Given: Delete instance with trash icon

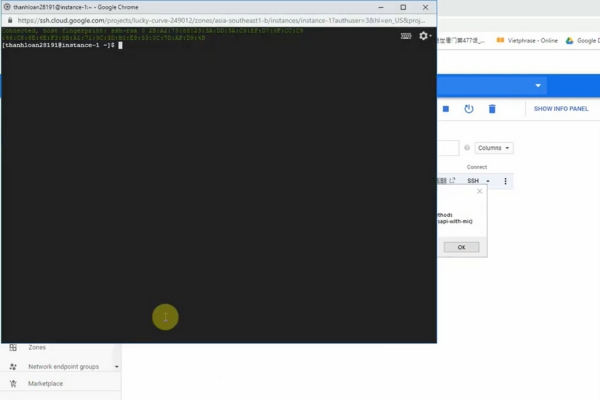Looking at the screenshot, I should click(x=492, y=109).
